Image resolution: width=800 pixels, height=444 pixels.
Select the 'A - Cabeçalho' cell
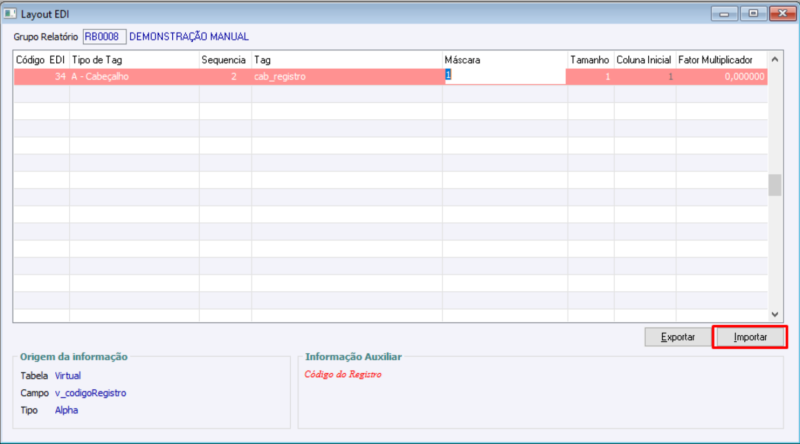click(x=134, y=77)
